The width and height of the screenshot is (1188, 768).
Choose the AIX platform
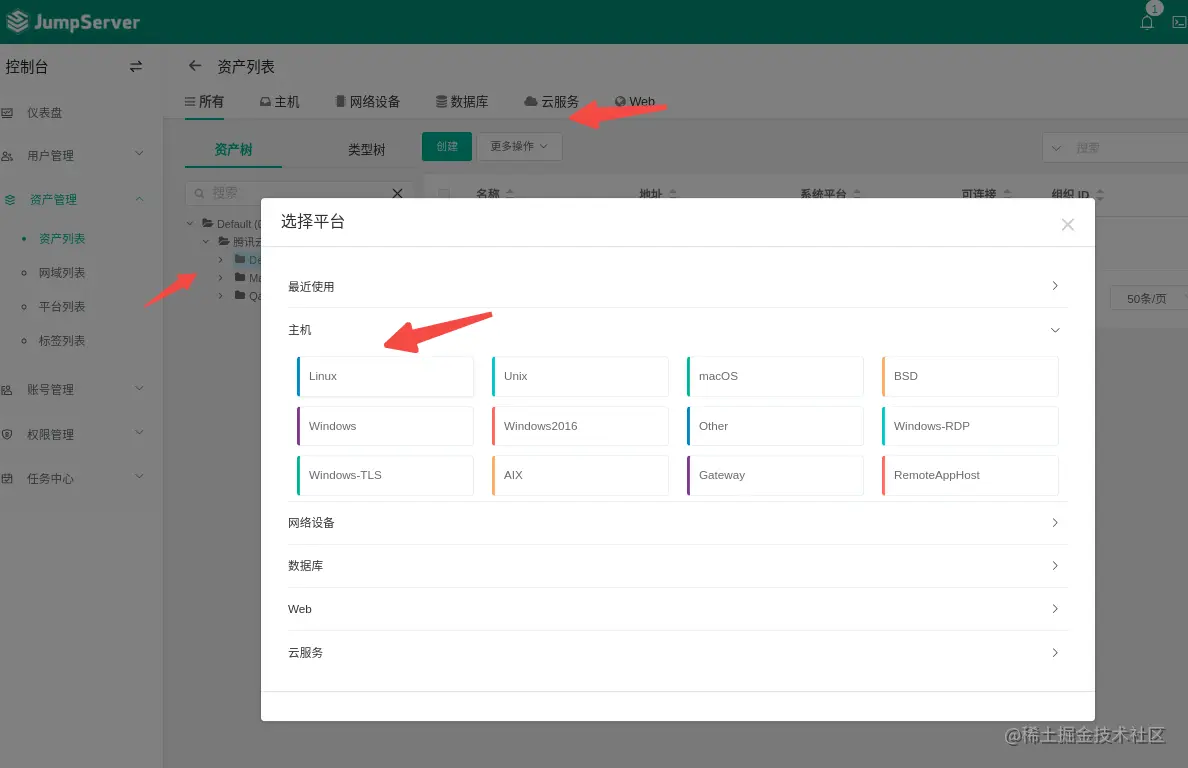coord(580,476)
